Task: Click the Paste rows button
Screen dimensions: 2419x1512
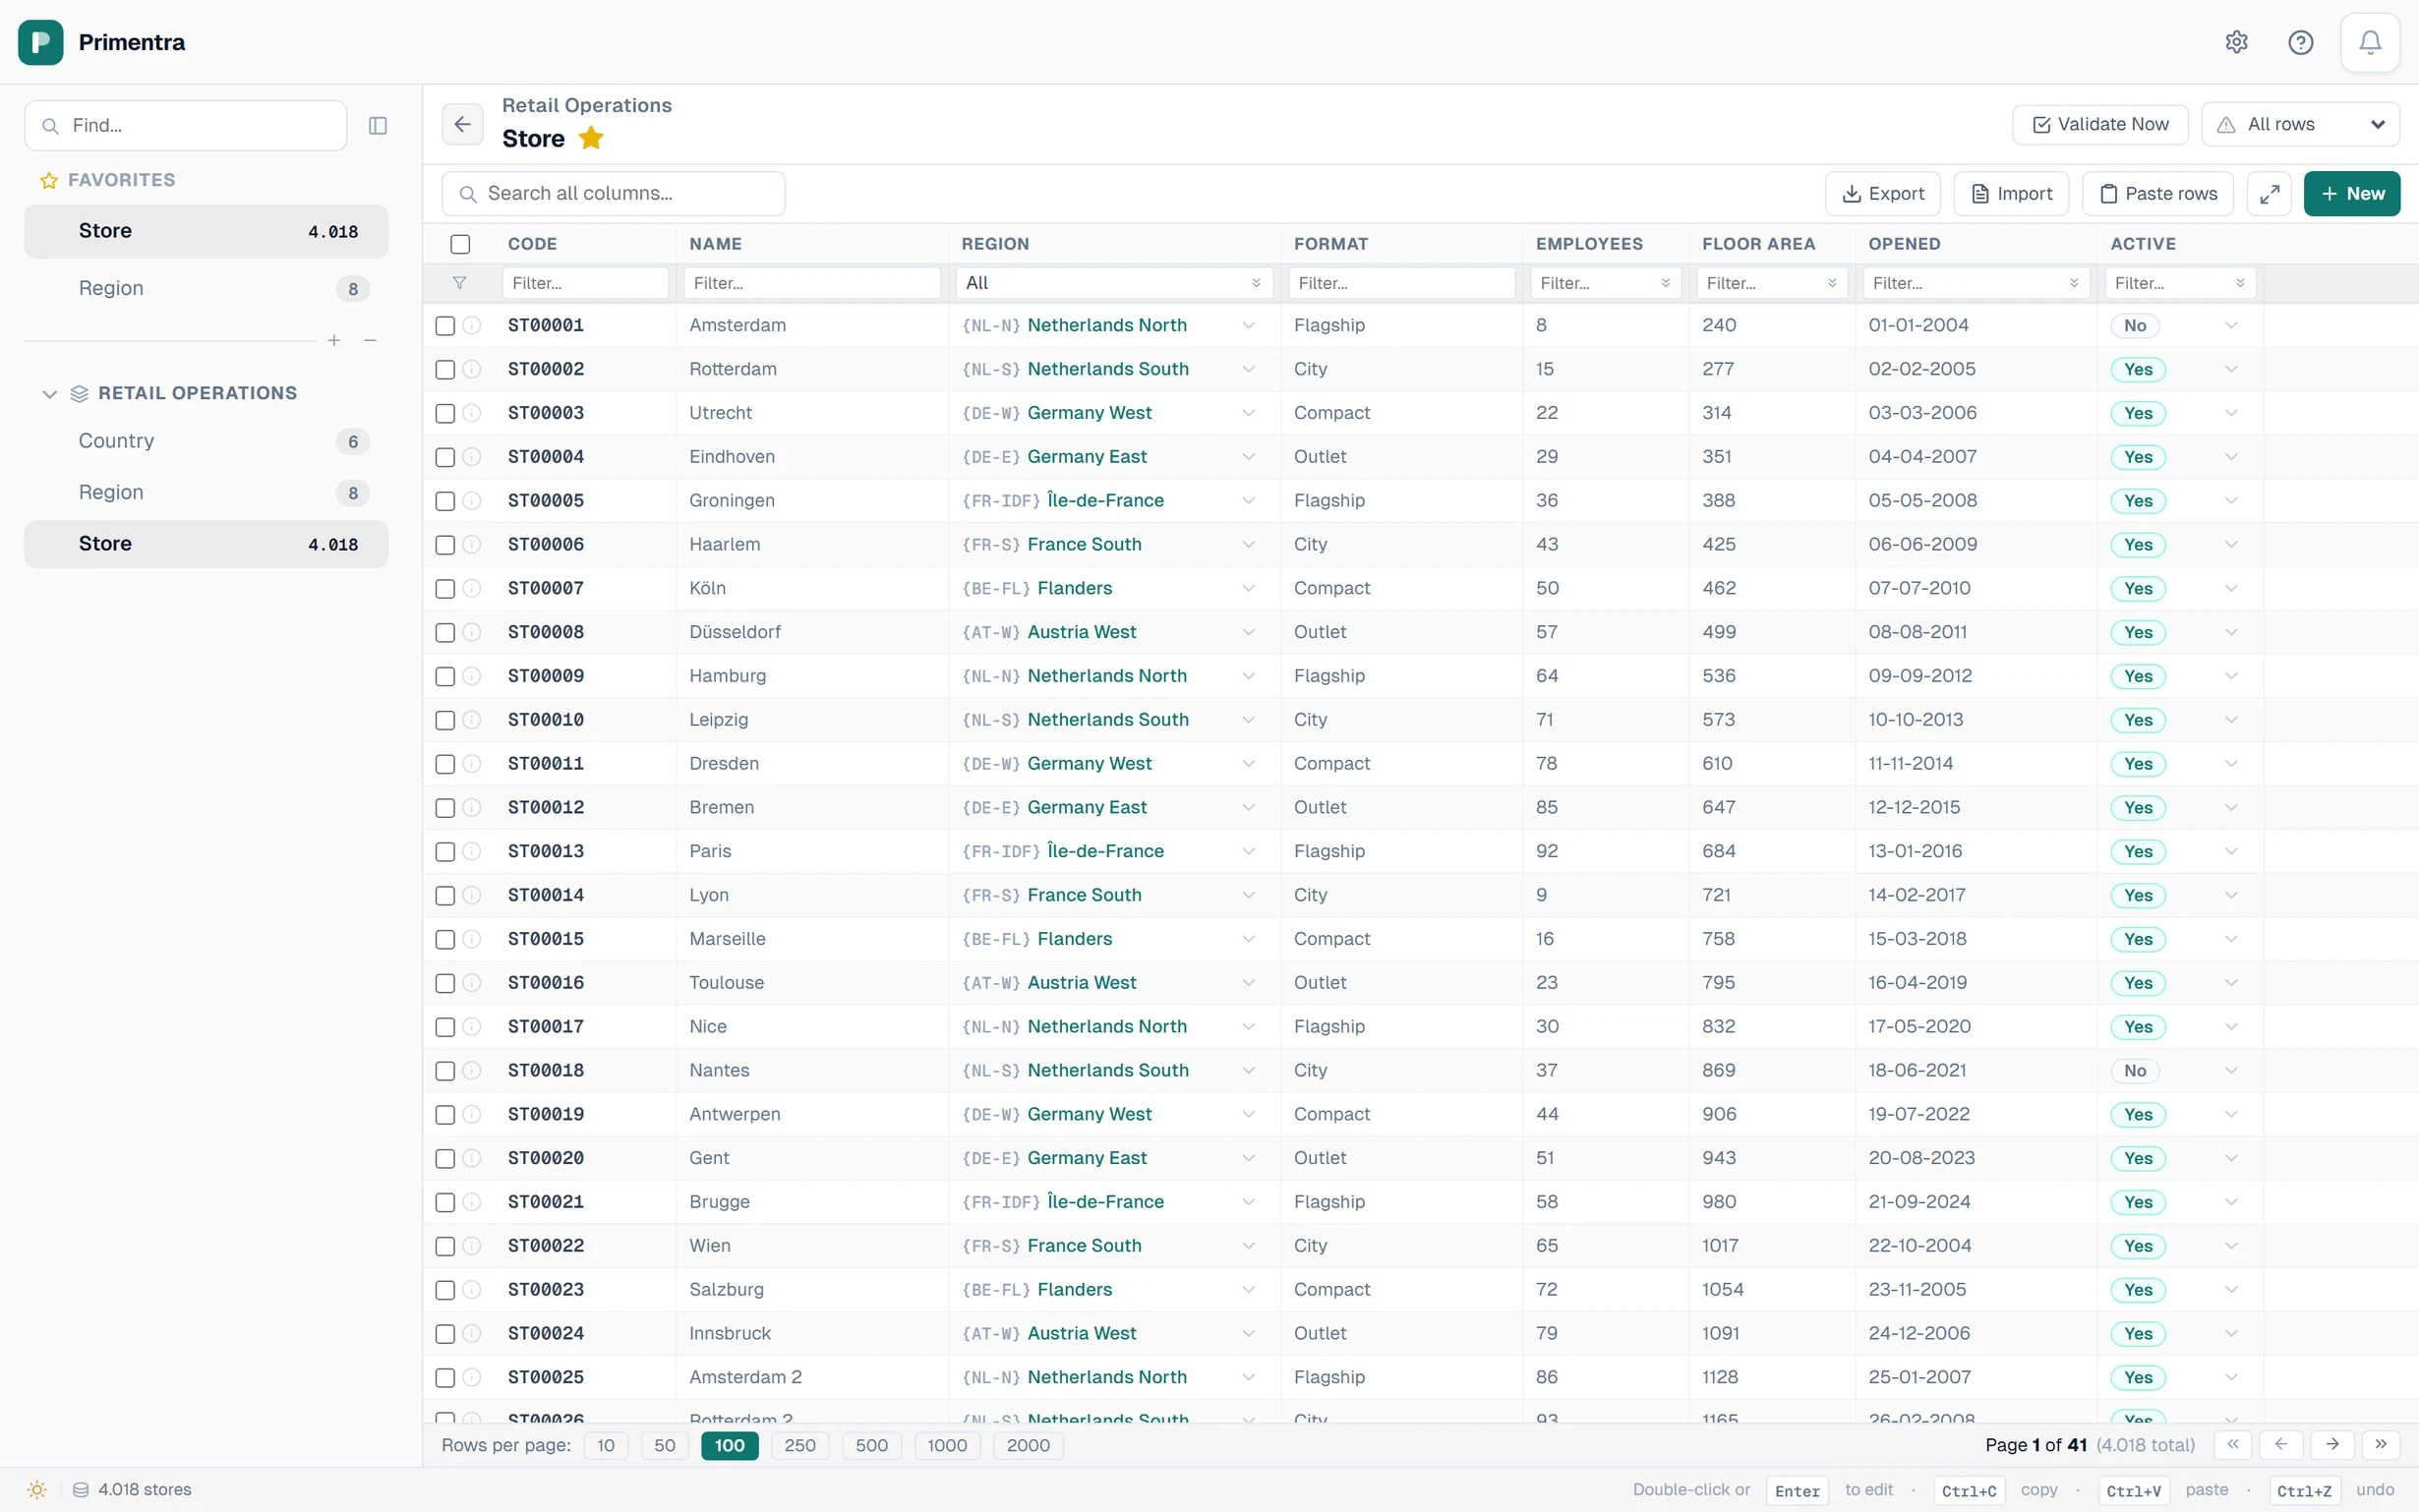Action: (2157, 193)
